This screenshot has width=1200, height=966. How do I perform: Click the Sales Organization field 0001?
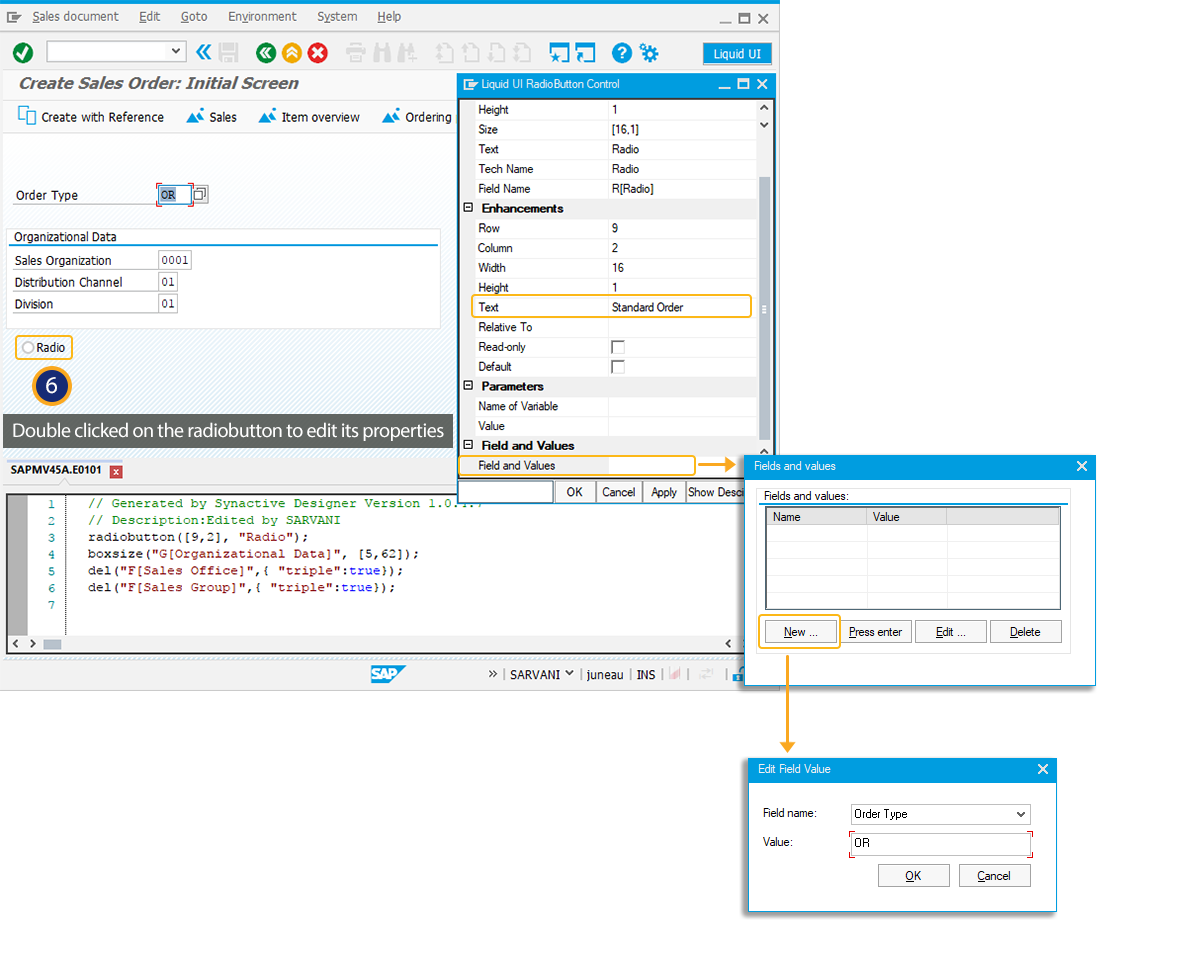pos(174,260)
